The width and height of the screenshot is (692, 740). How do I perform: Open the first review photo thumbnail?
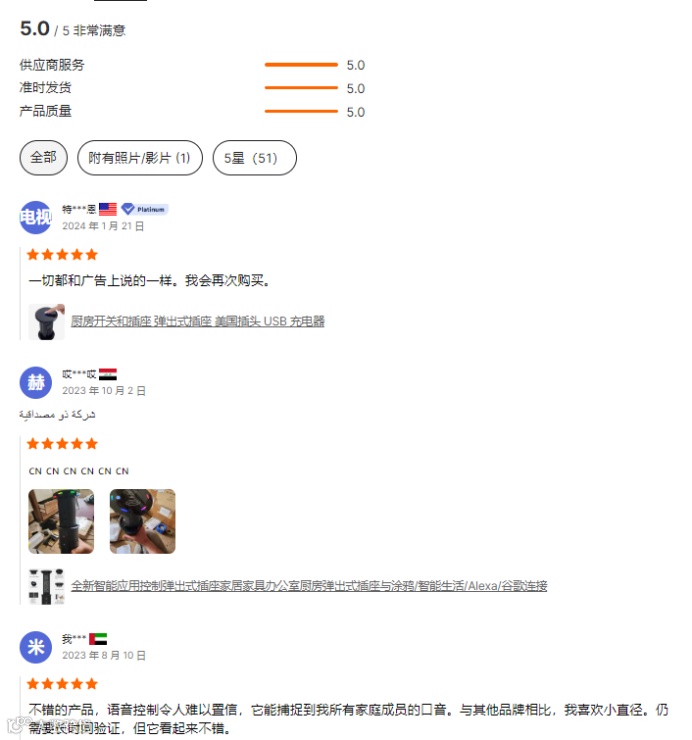[61, 521]
